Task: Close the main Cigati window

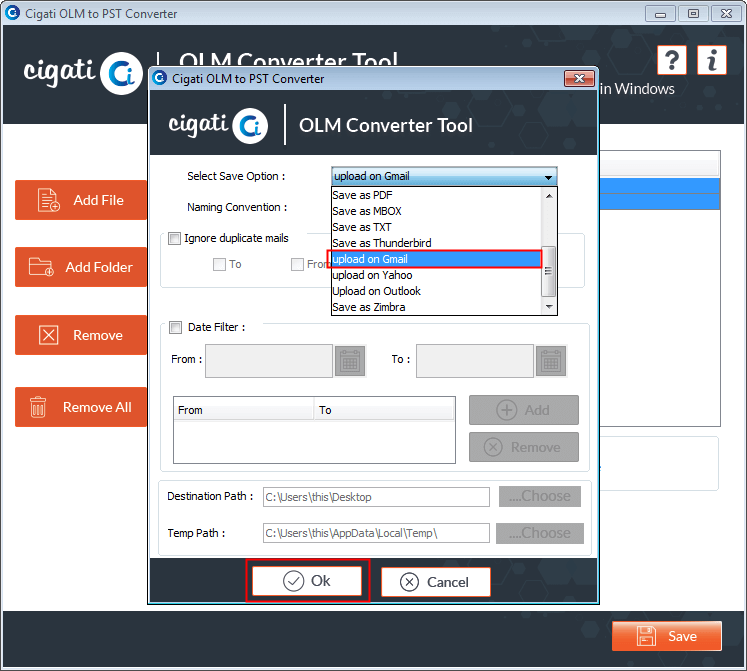Action: pos(726,14)
